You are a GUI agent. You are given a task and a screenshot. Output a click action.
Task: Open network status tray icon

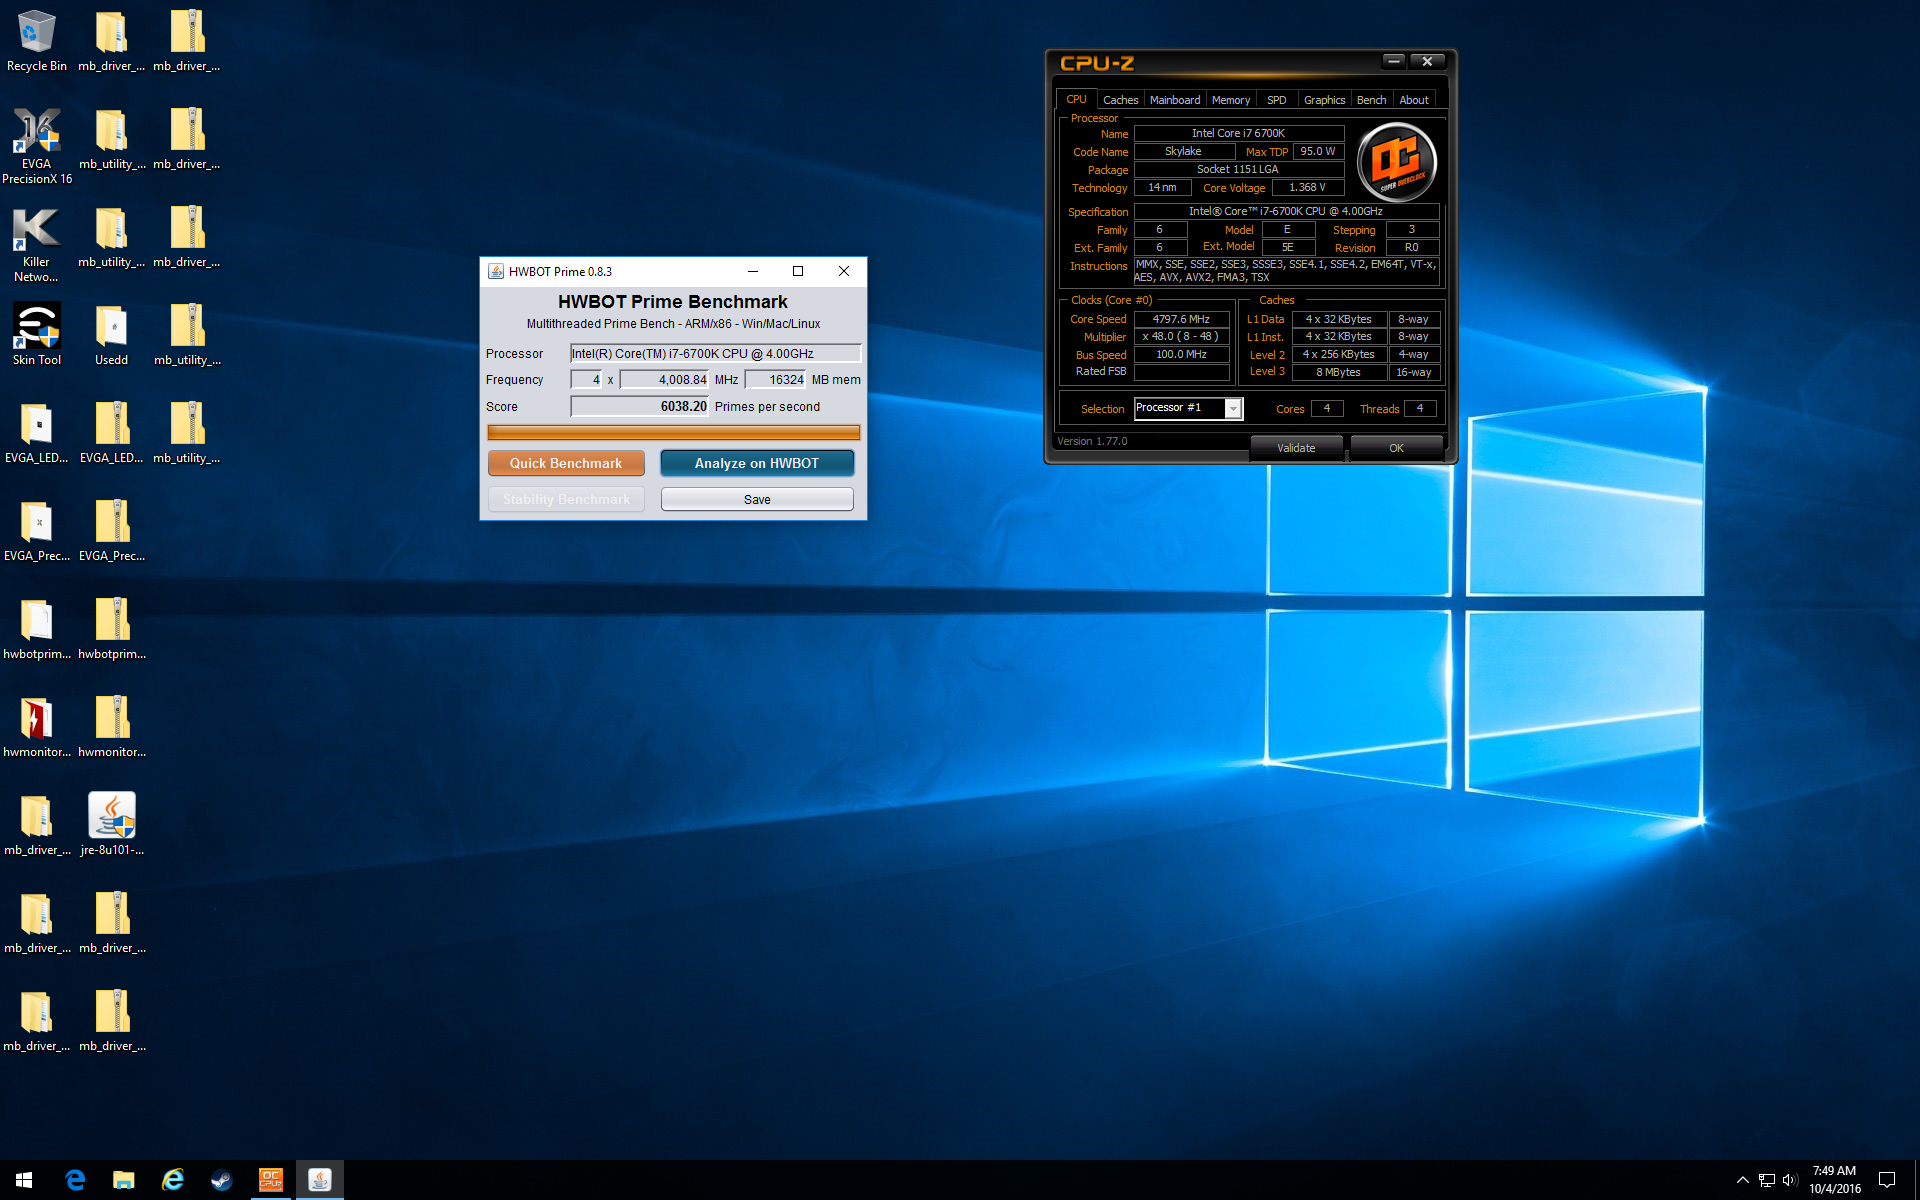[x=1767, y=1180]
